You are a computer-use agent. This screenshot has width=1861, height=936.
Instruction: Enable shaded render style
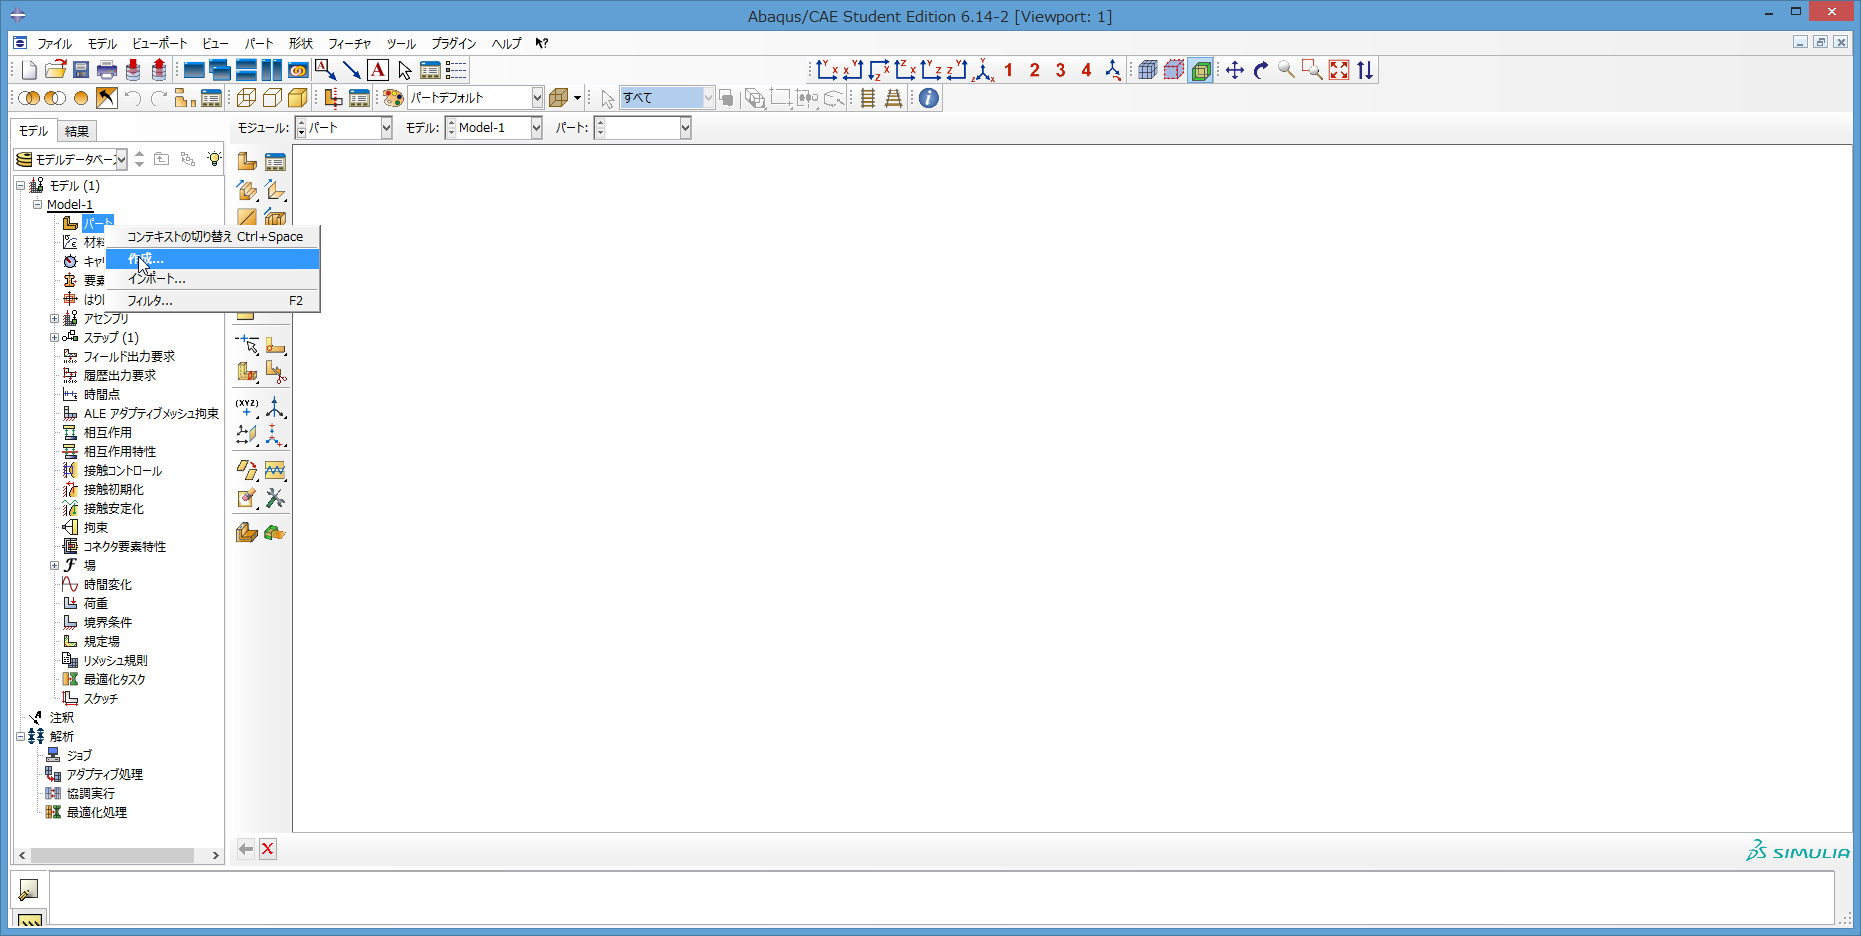[298, 98]
